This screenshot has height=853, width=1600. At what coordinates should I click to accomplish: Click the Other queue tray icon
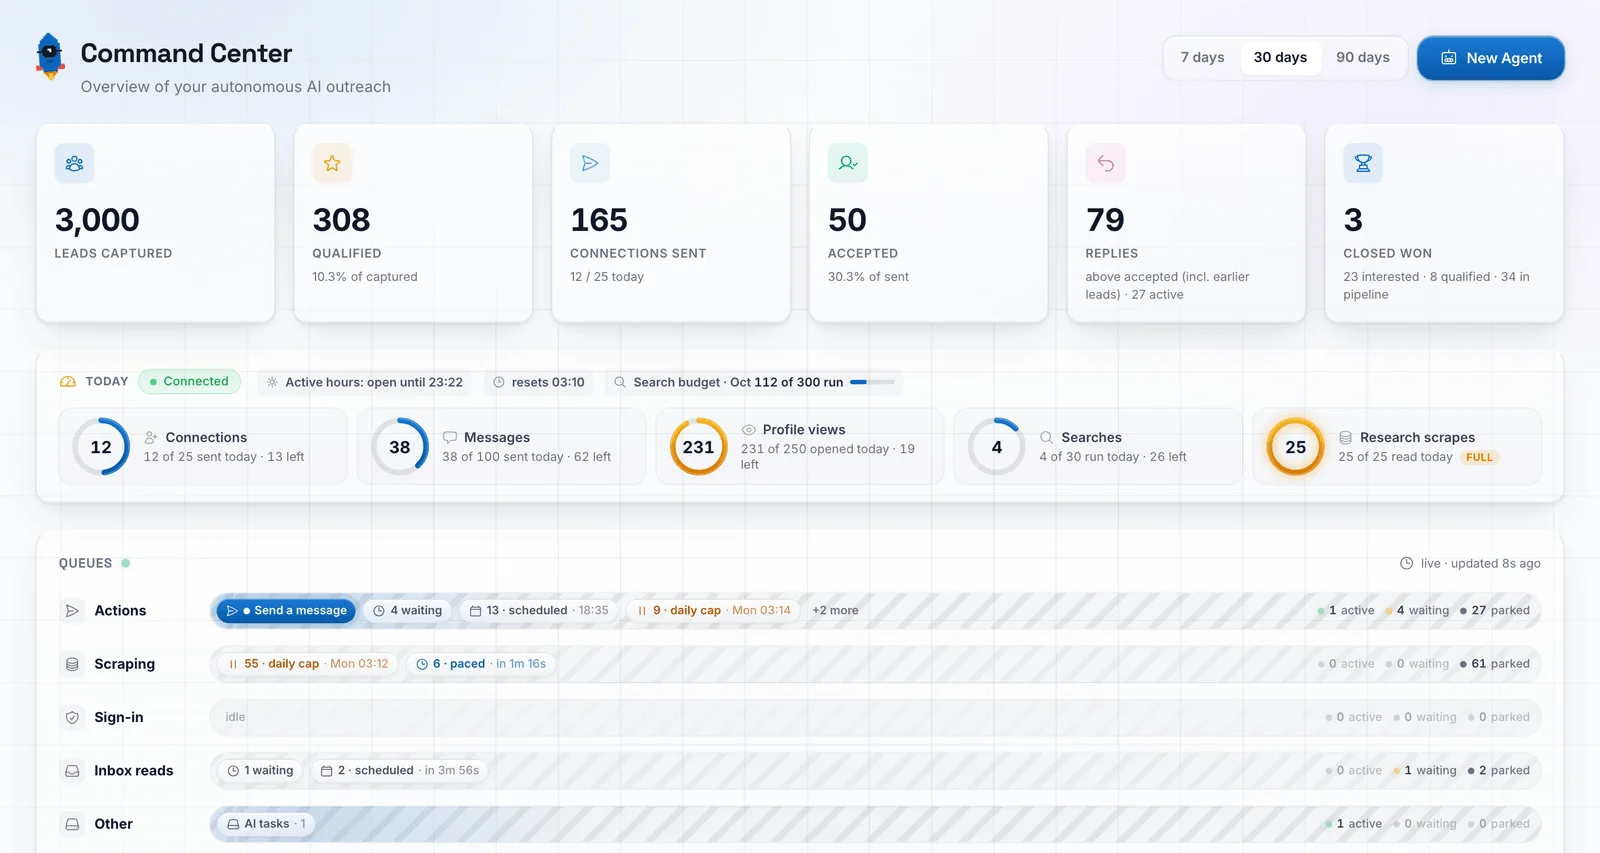click(x=72, y=824)
